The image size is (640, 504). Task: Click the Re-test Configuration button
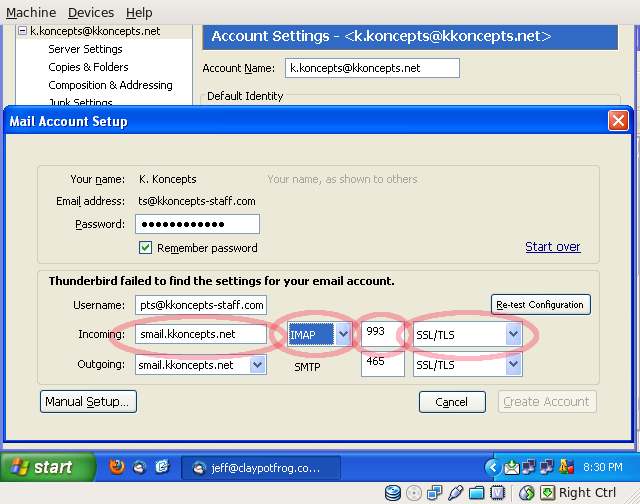tap(540, 305)
